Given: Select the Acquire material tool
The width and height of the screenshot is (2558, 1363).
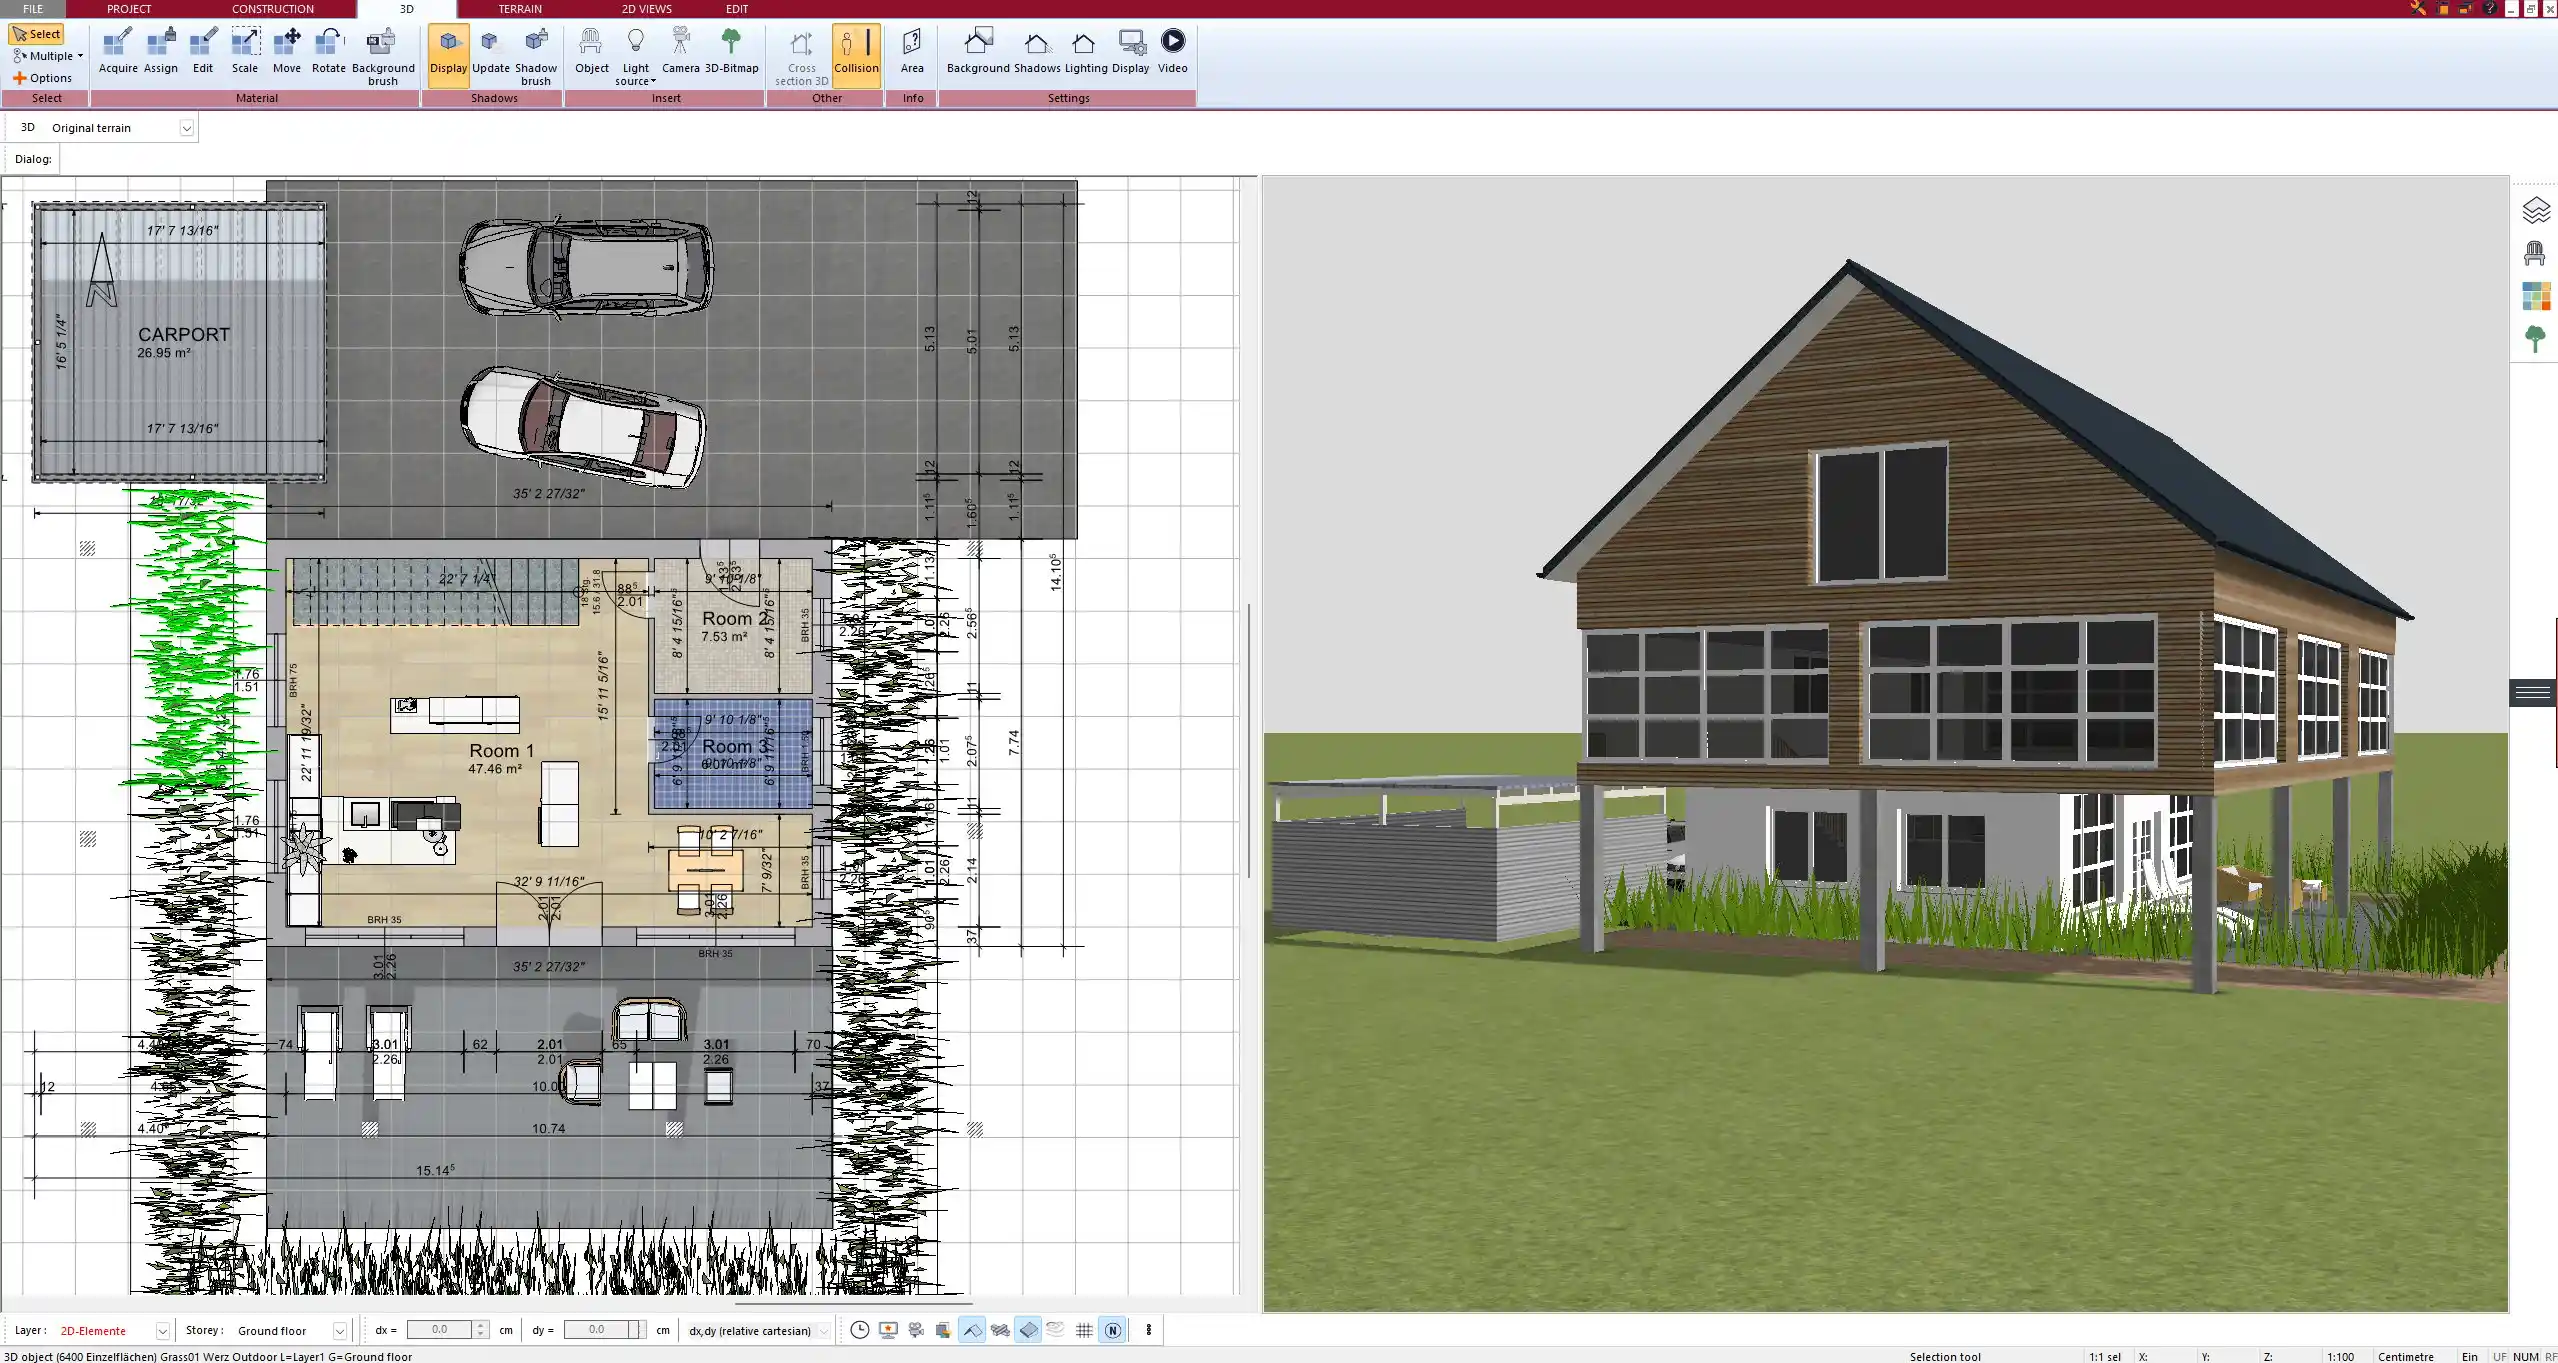Looking at the screenshot, I should [x=118, y=52].
